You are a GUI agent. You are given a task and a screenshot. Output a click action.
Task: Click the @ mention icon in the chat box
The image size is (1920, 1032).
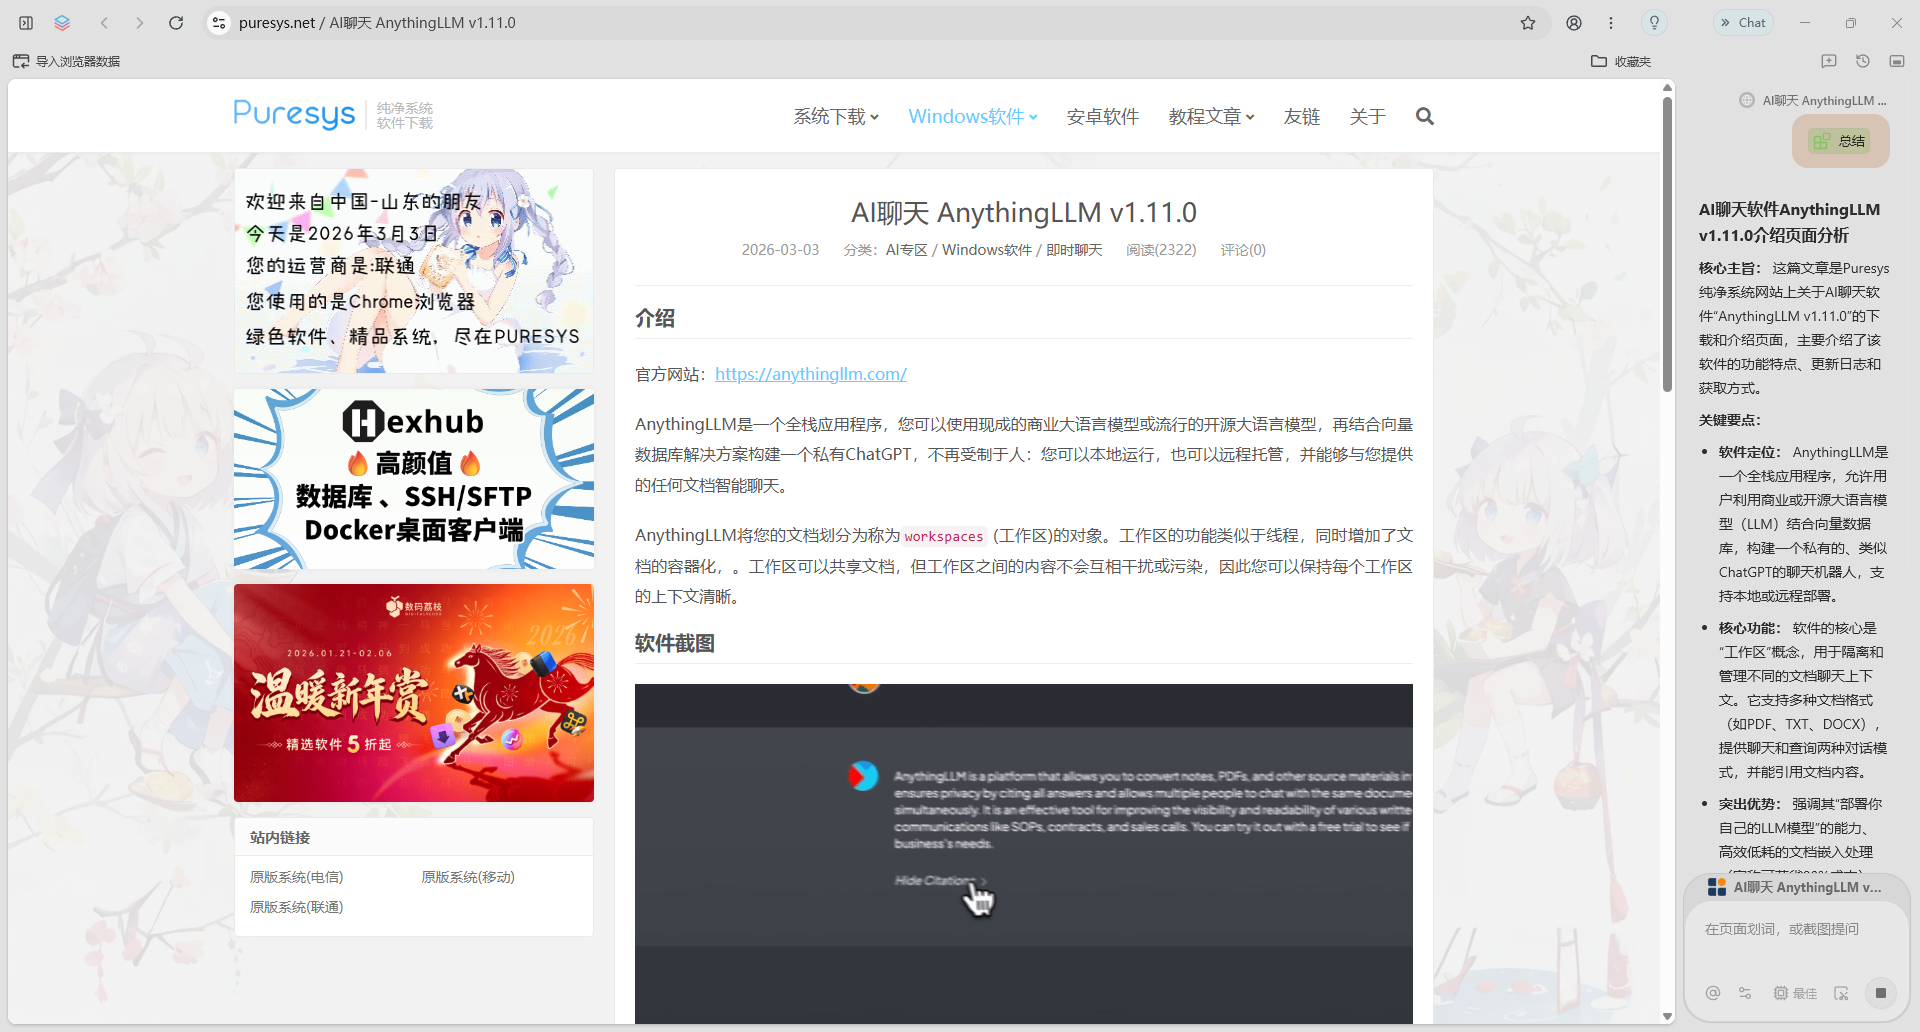tap(1713, 994)
